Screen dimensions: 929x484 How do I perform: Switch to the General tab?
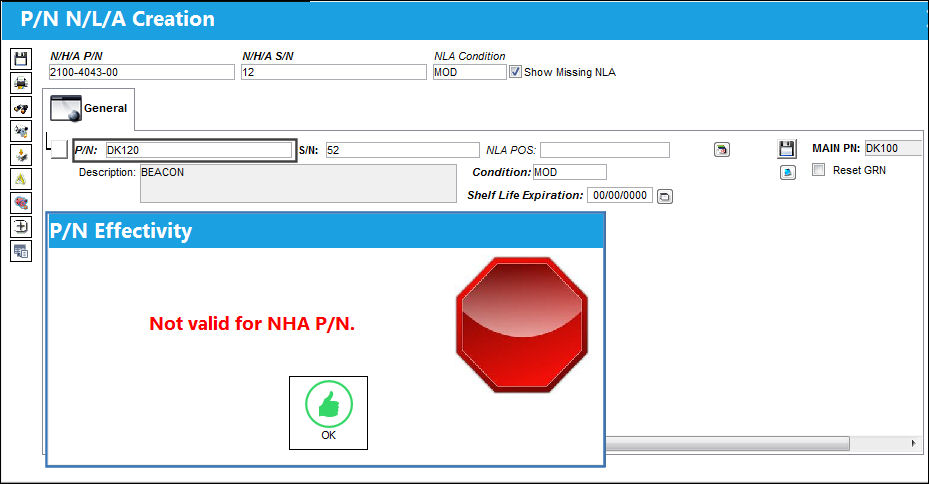[89, 108]
